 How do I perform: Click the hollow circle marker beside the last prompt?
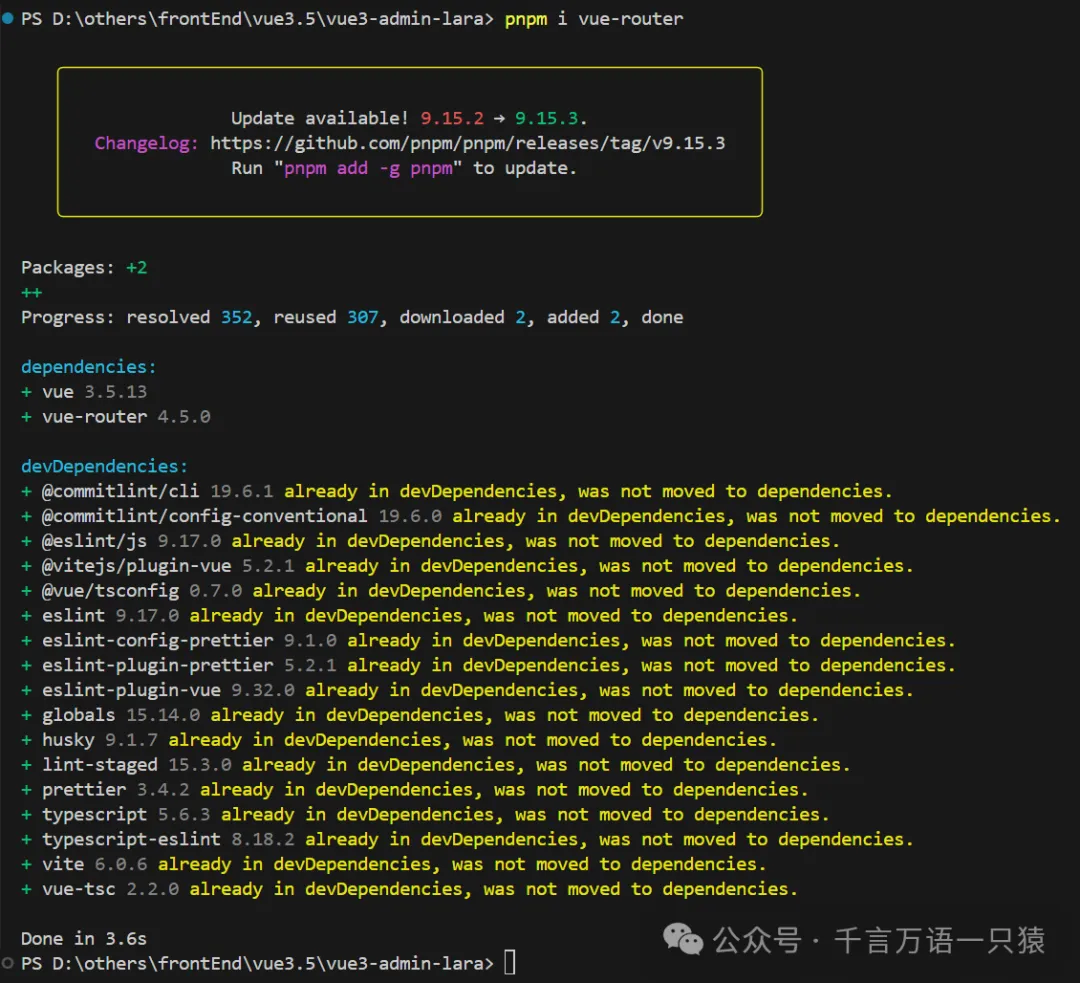[8, 963]
